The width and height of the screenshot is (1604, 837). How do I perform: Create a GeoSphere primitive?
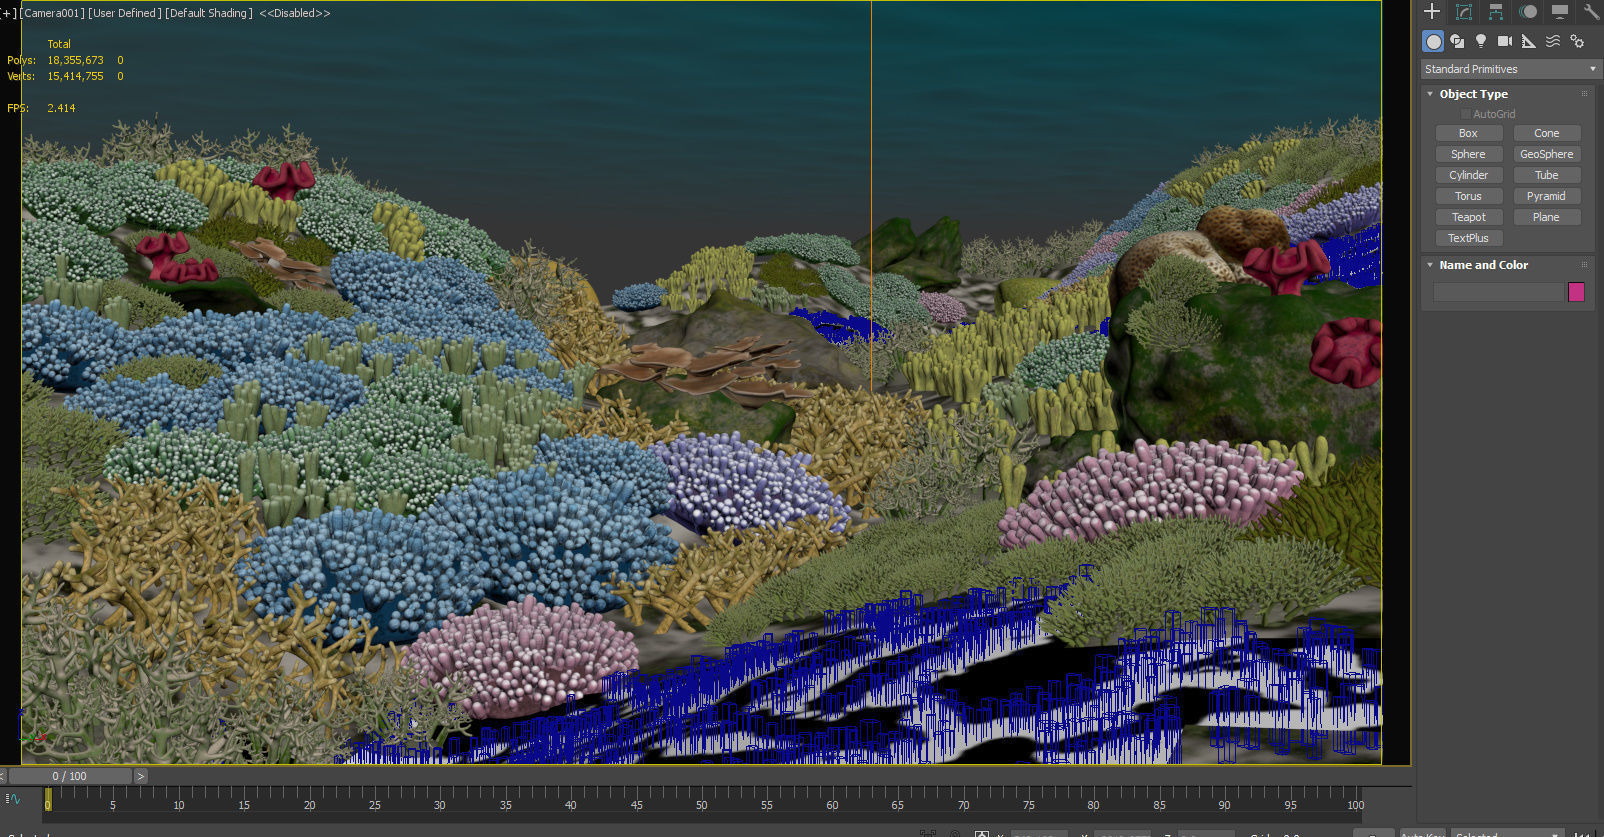[1546, 154]
